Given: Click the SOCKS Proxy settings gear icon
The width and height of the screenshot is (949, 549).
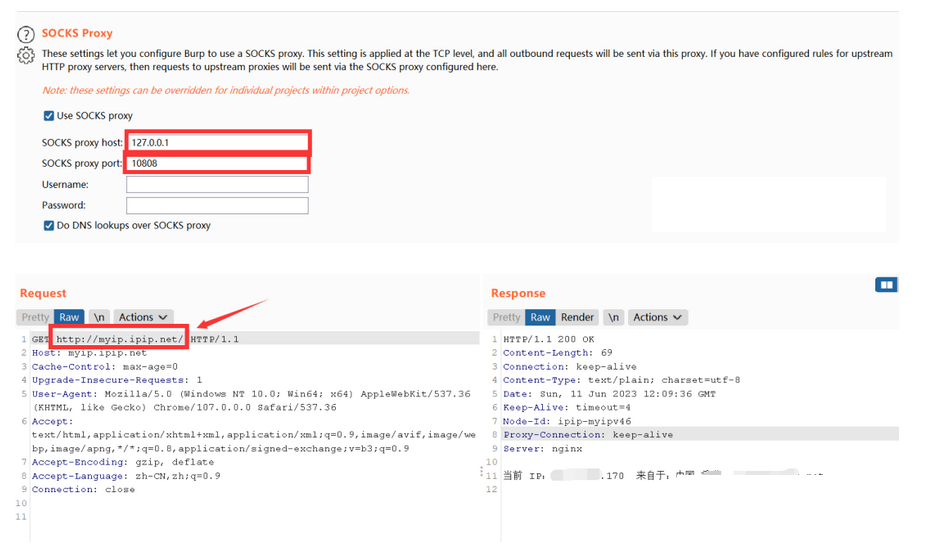Looking at the screenshot, I should (x=26, y=56).
